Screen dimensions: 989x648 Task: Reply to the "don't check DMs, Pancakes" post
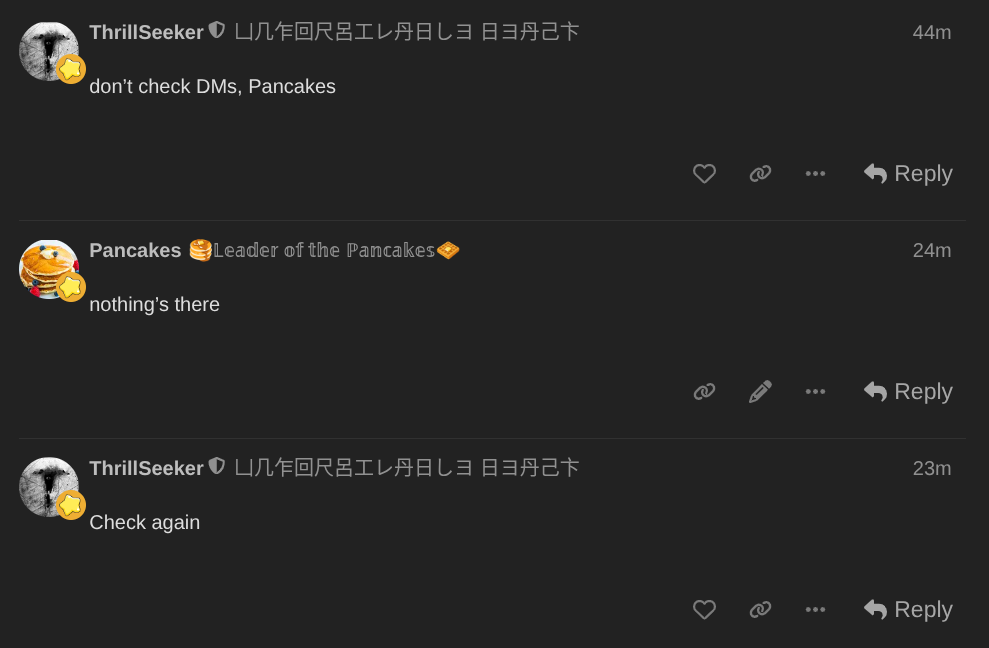(x=908, y=174)
